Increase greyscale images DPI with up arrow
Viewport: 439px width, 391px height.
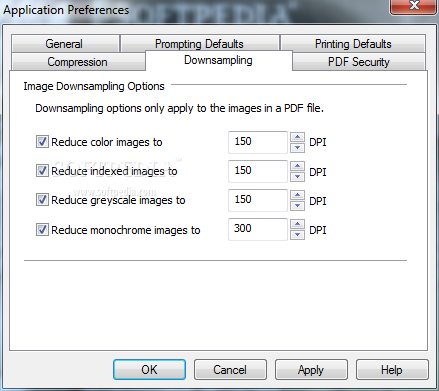pyautogui.click(x=297, y=195)
